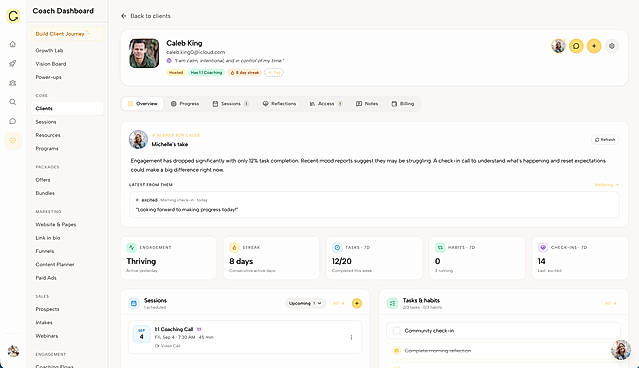Click the All link in Tasks & habits
The height and width of the screenshot is (368, 639).
click(610, 303)
